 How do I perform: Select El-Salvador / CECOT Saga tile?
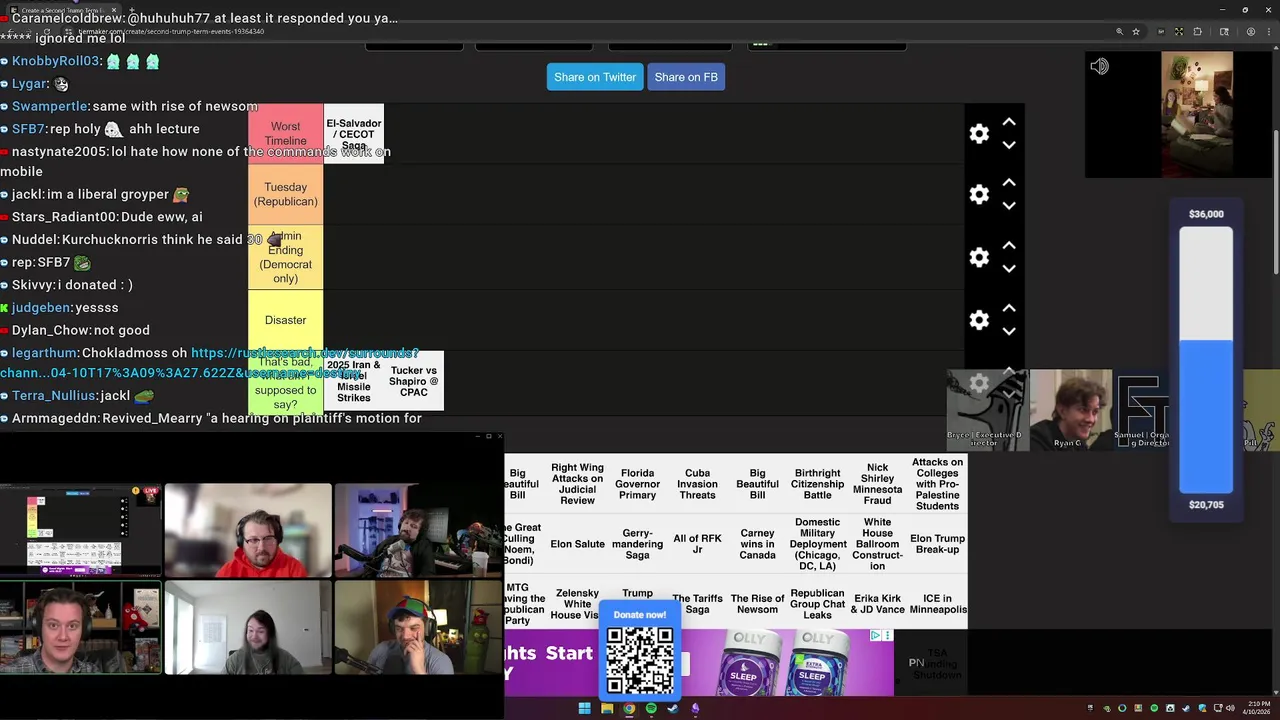[354, 134]
